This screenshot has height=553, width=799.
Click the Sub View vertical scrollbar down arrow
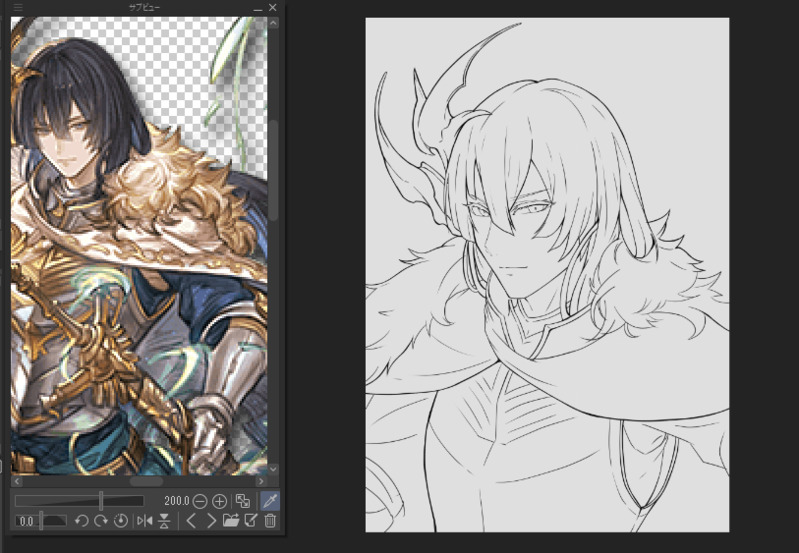(x=273, y=468)
